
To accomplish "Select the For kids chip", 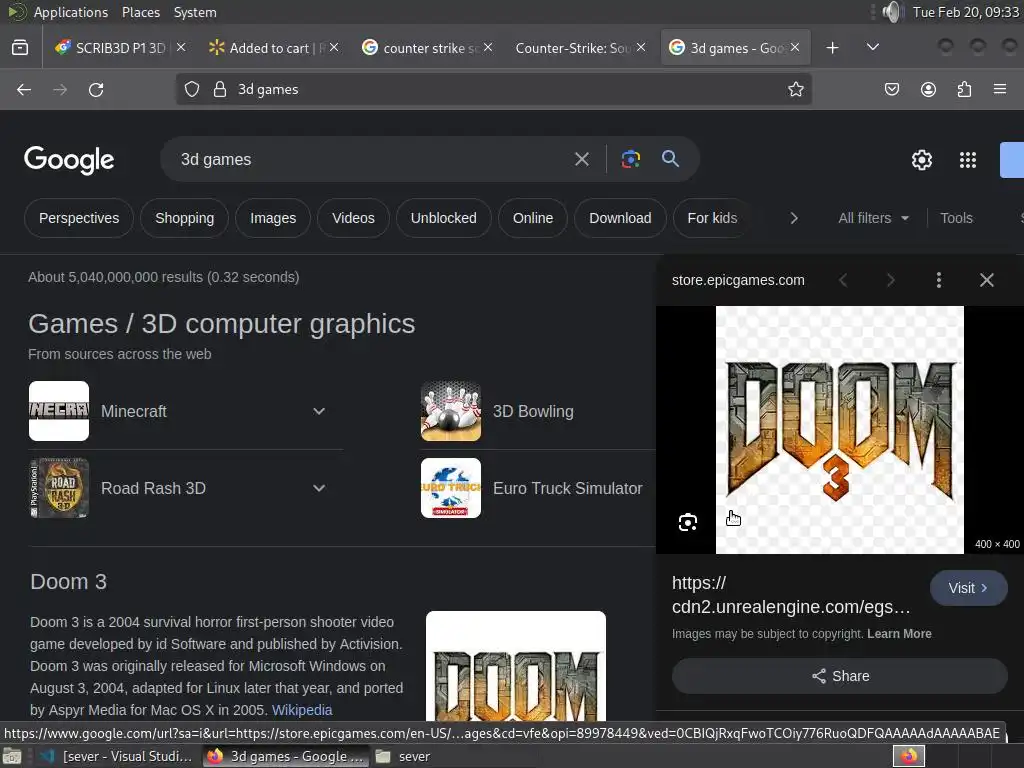I will (x=712, y=218).
